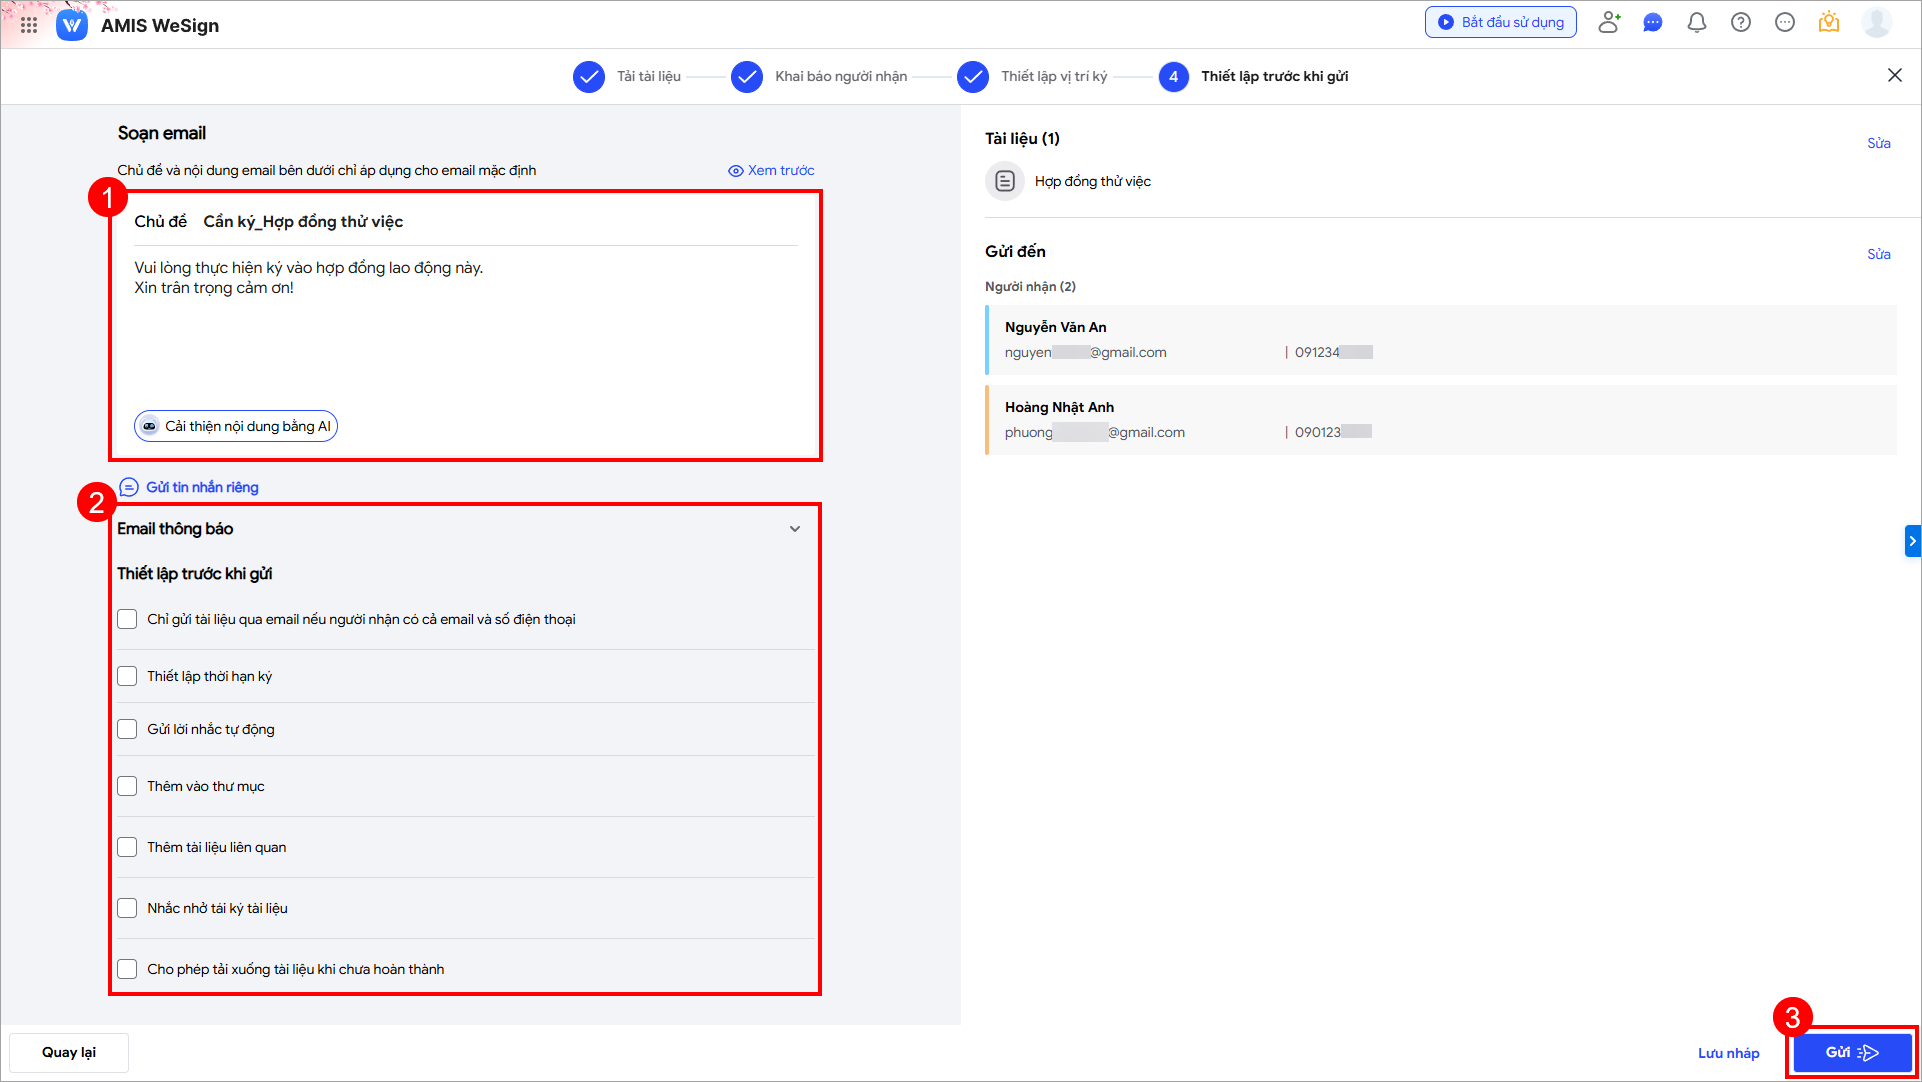Click the orange gift calendar icon

pyautogui.click(x=1828, y=22)
